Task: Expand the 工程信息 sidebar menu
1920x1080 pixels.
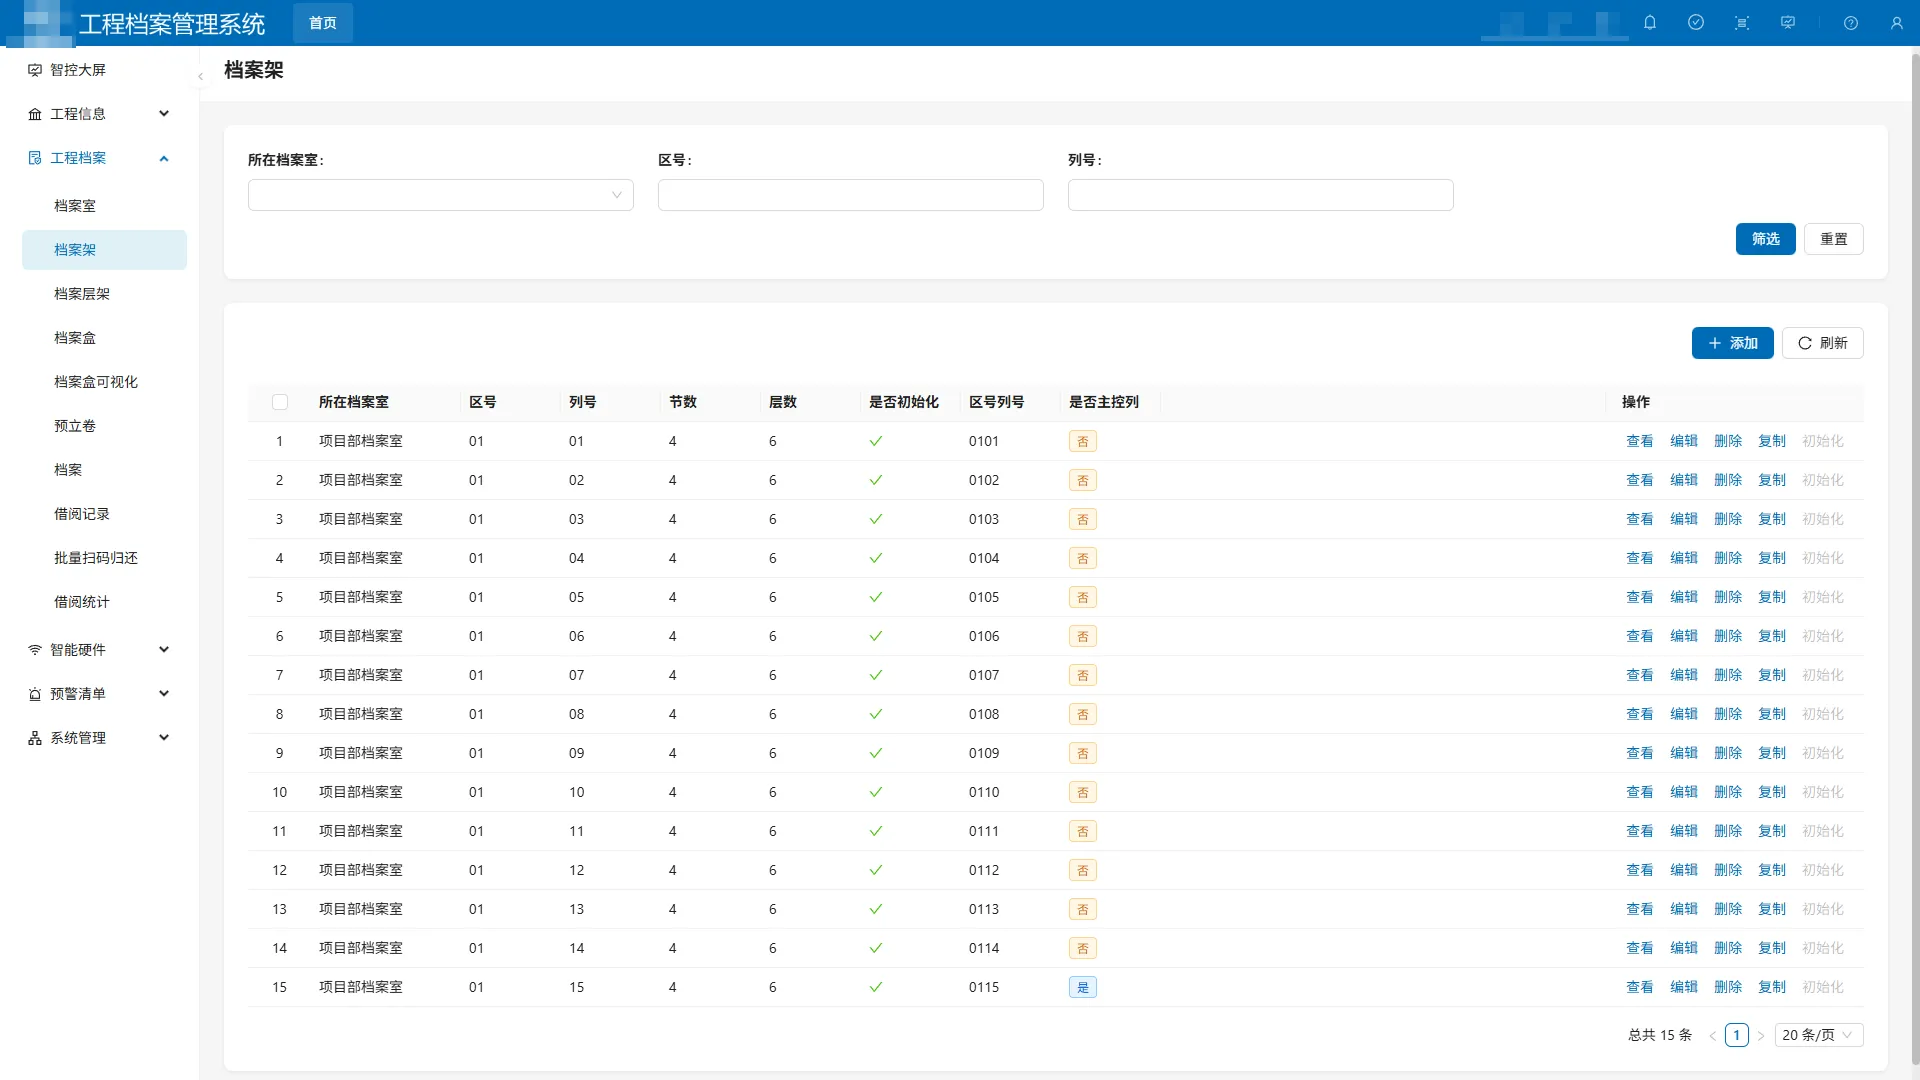Action: [x=100, y=114]
